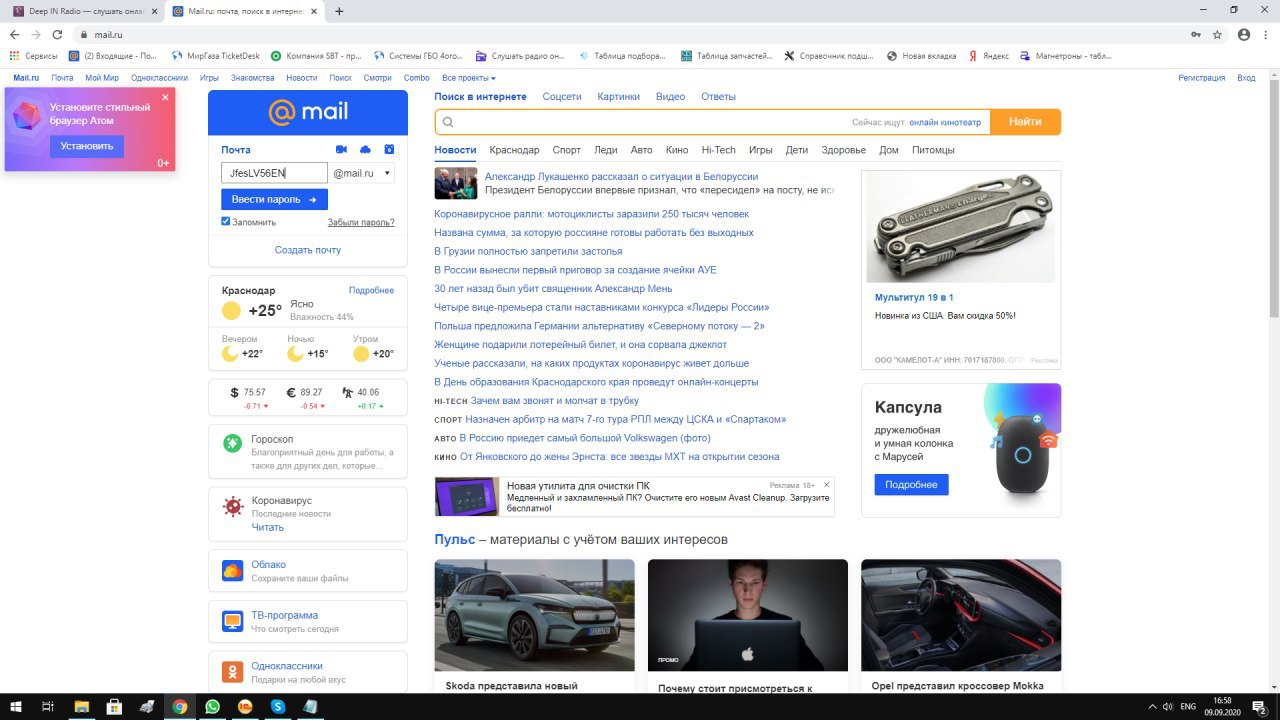Select the Спорт news tab
Image resolution: width=1280 pixels, height=720 pixels.
point(566,150)
